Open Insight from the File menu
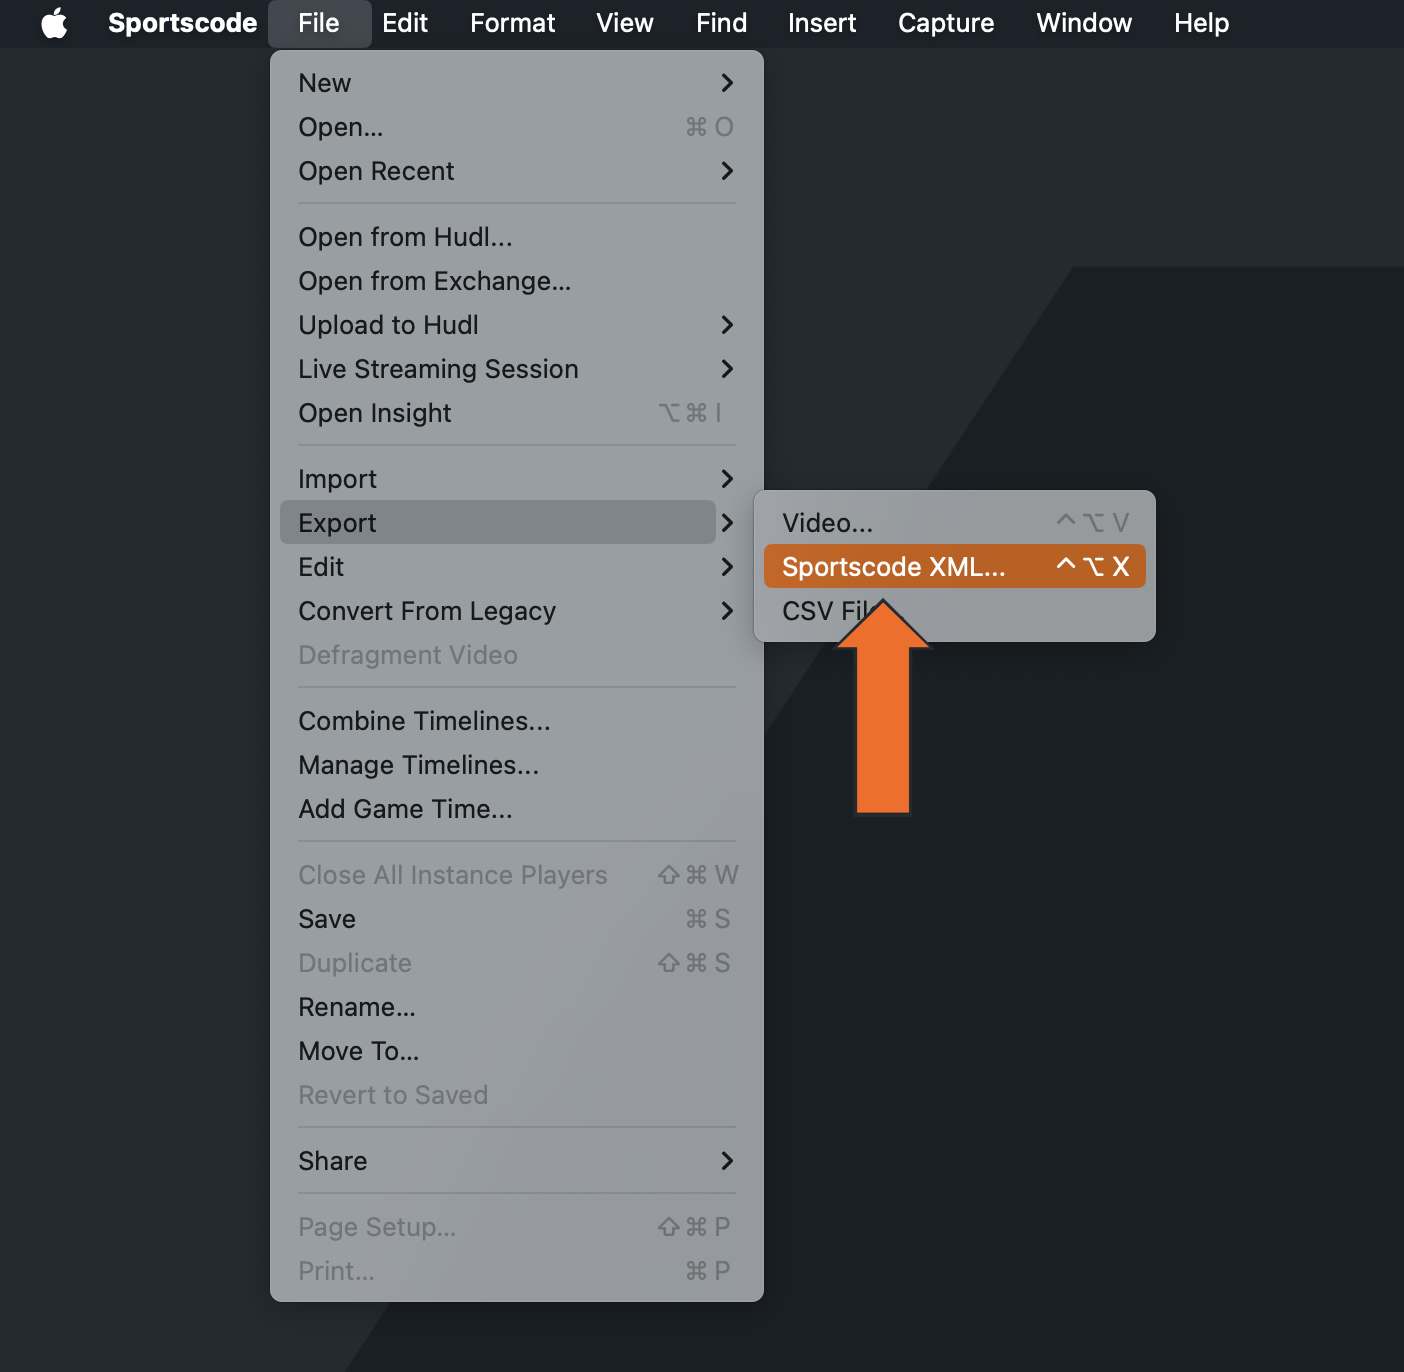Screen dimensions: 1404x1372 click(375, 413)
